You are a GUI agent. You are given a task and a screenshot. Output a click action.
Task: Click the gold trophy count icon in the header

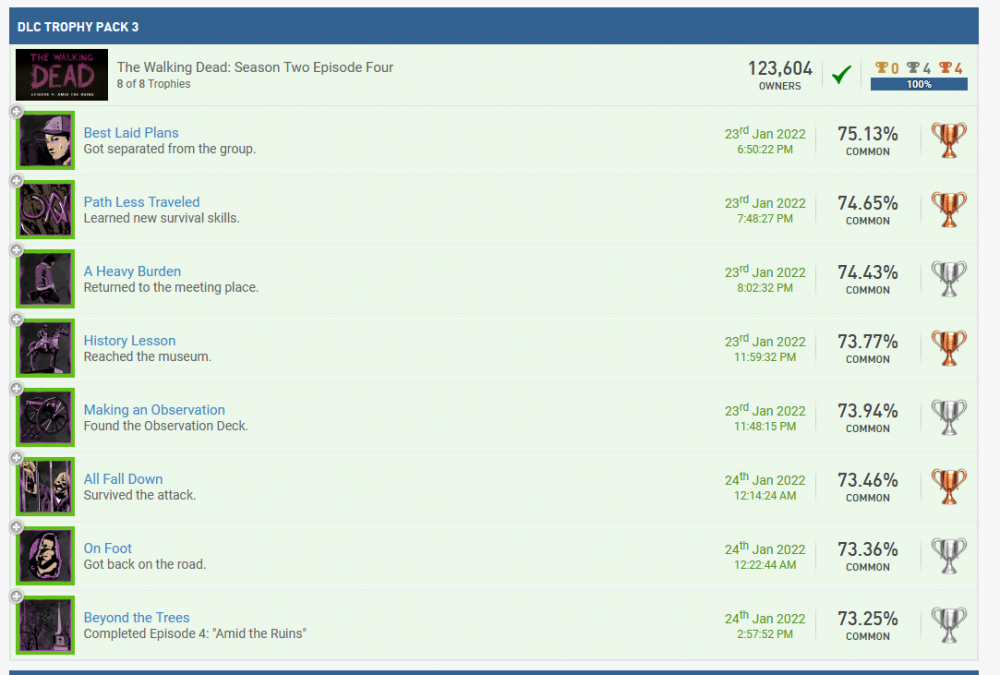click(x=884, y=68)
